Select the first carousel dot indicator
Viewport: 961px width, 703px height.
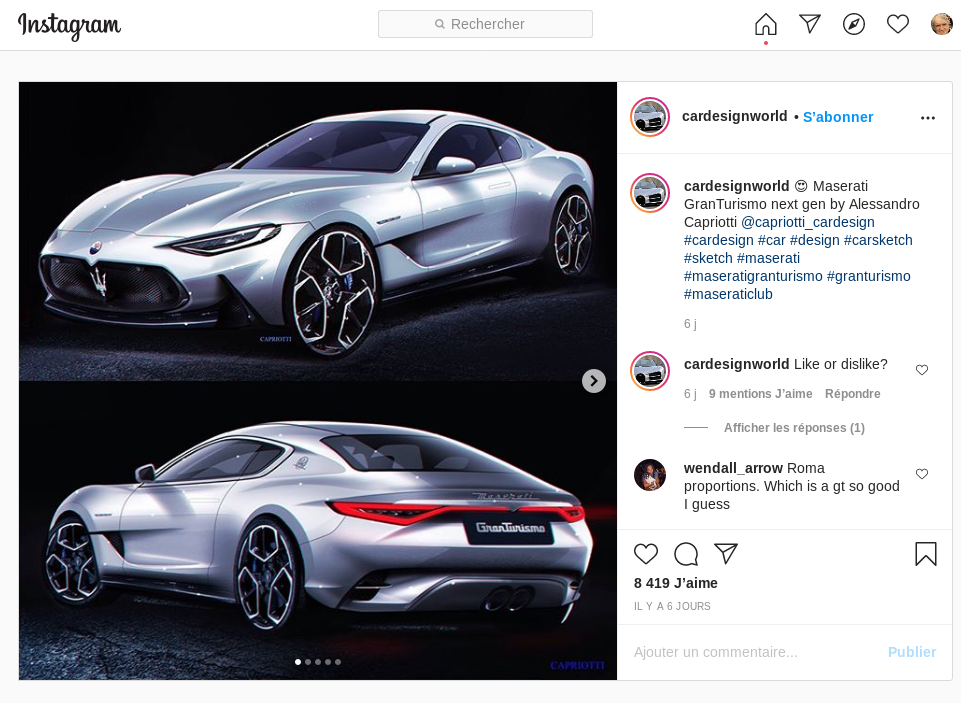[297, 661]
